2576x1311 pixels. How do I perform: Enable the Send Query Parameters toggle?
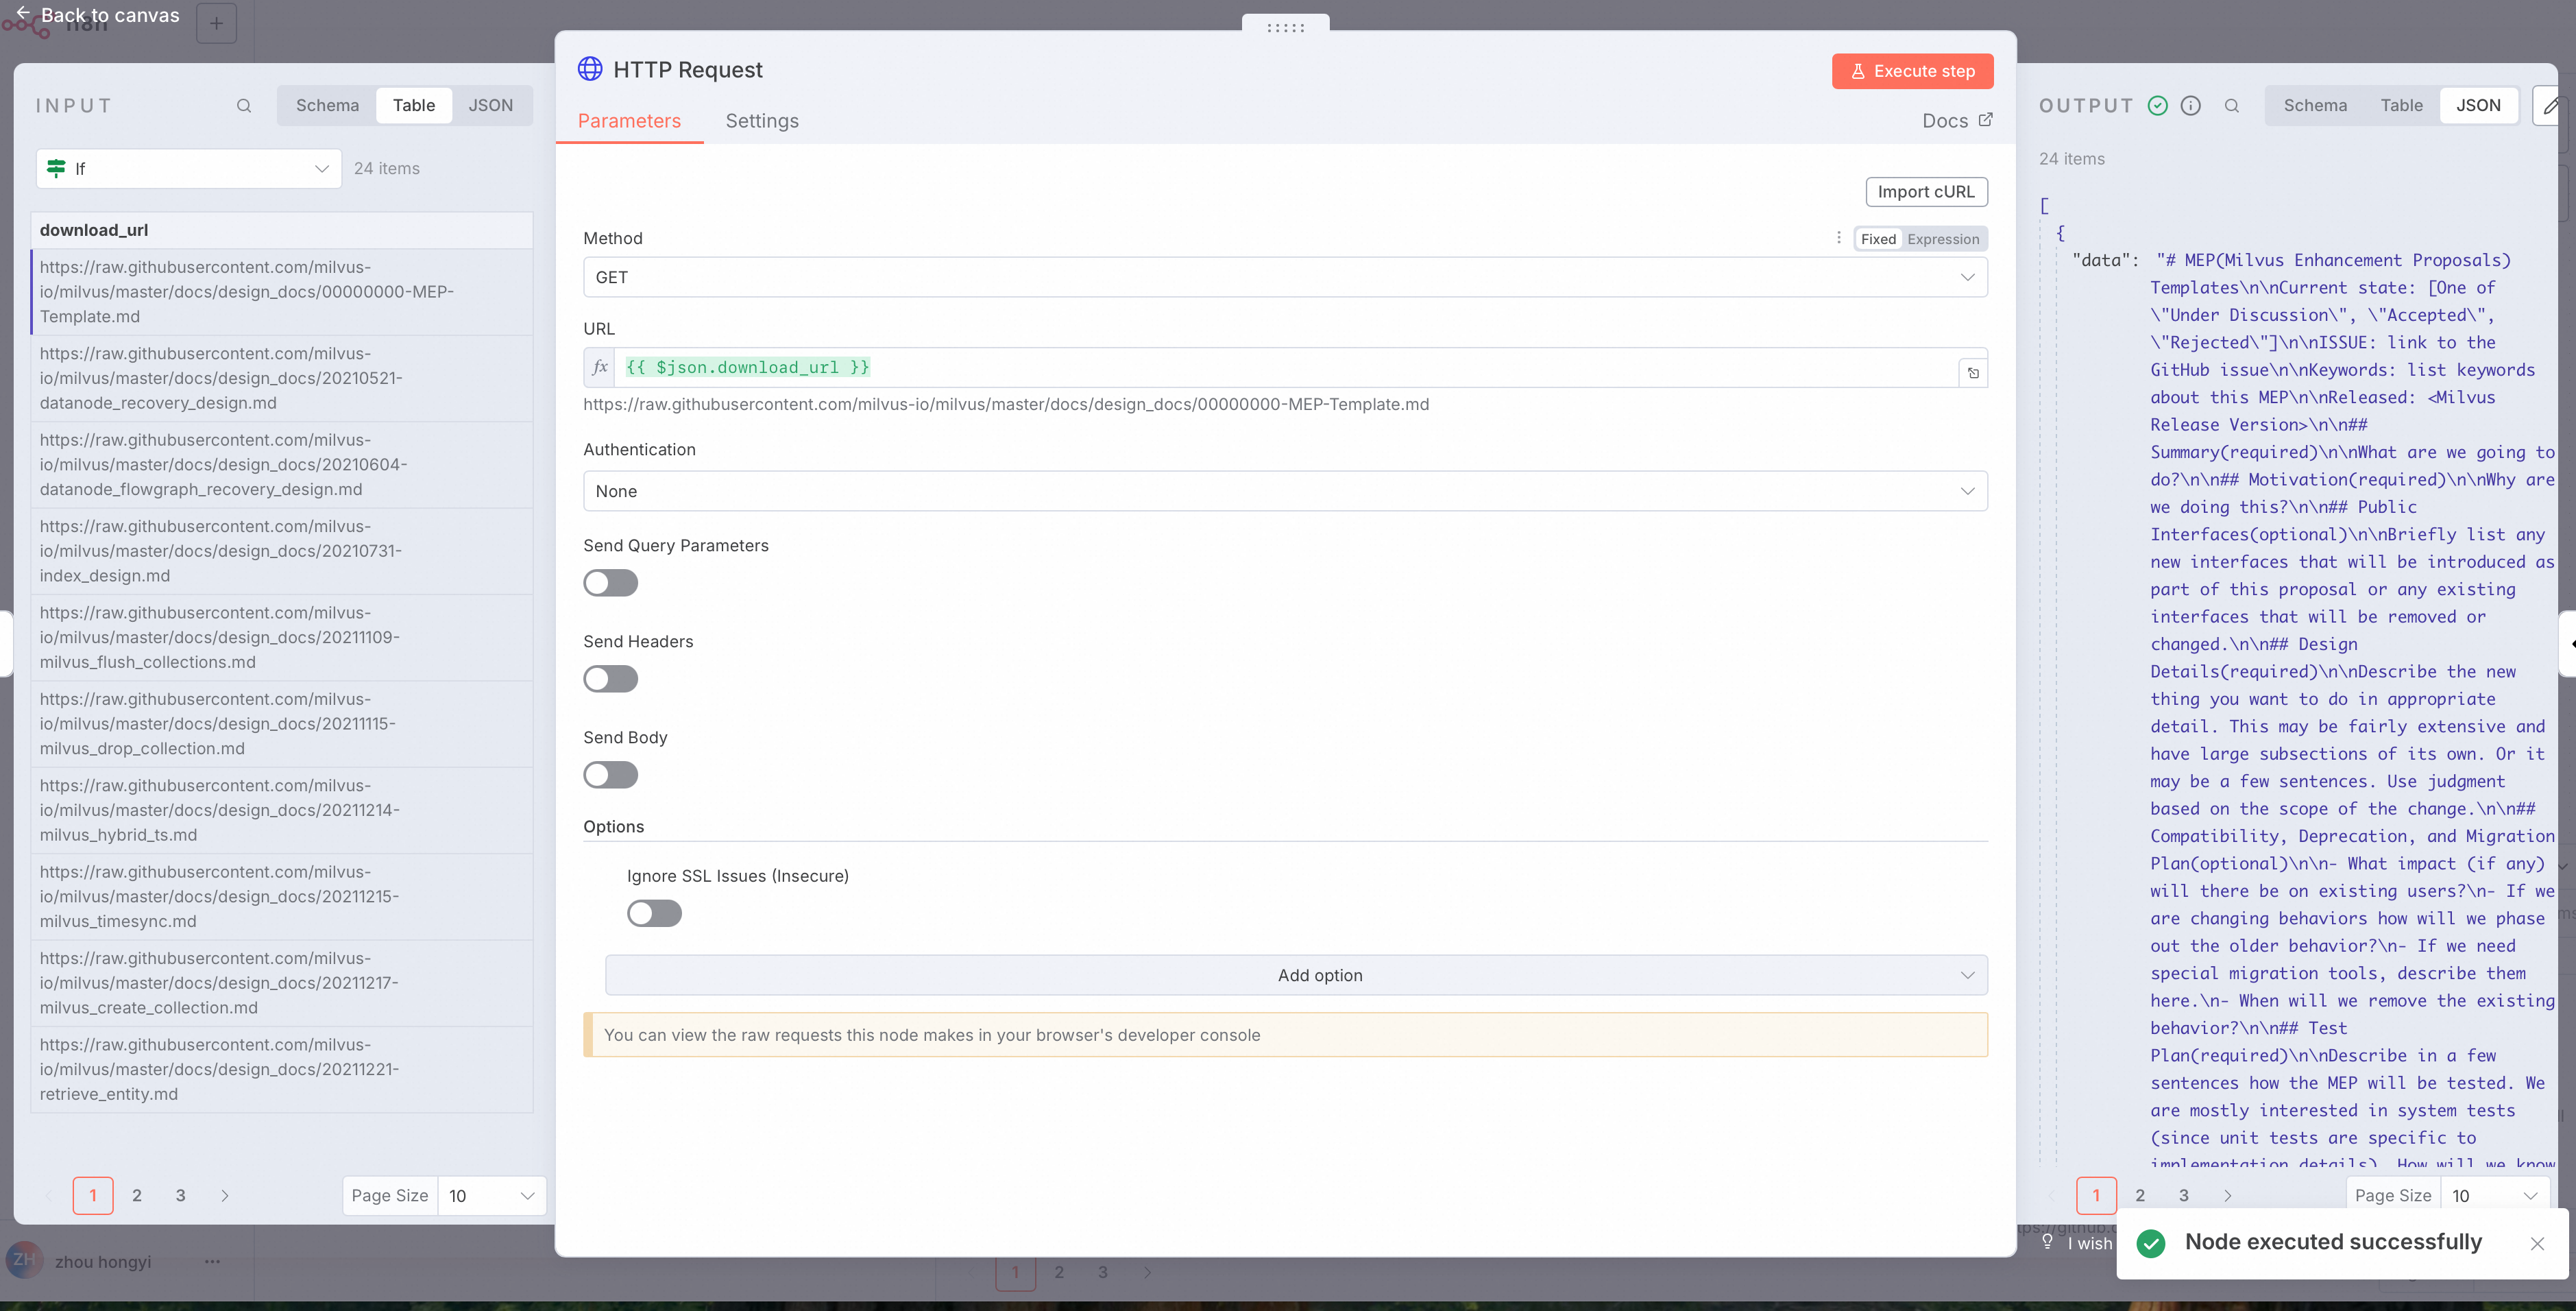(x=610, y=583)
